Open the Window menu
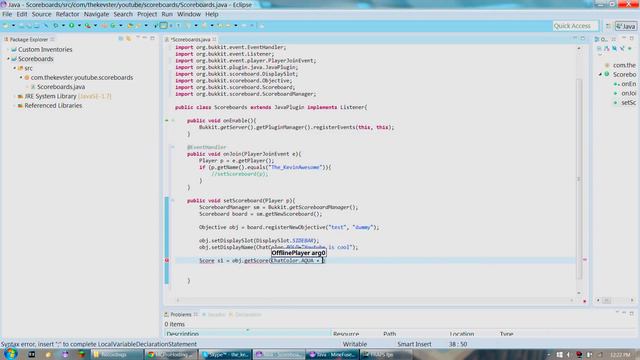640x360 pixels. [189, 14]
